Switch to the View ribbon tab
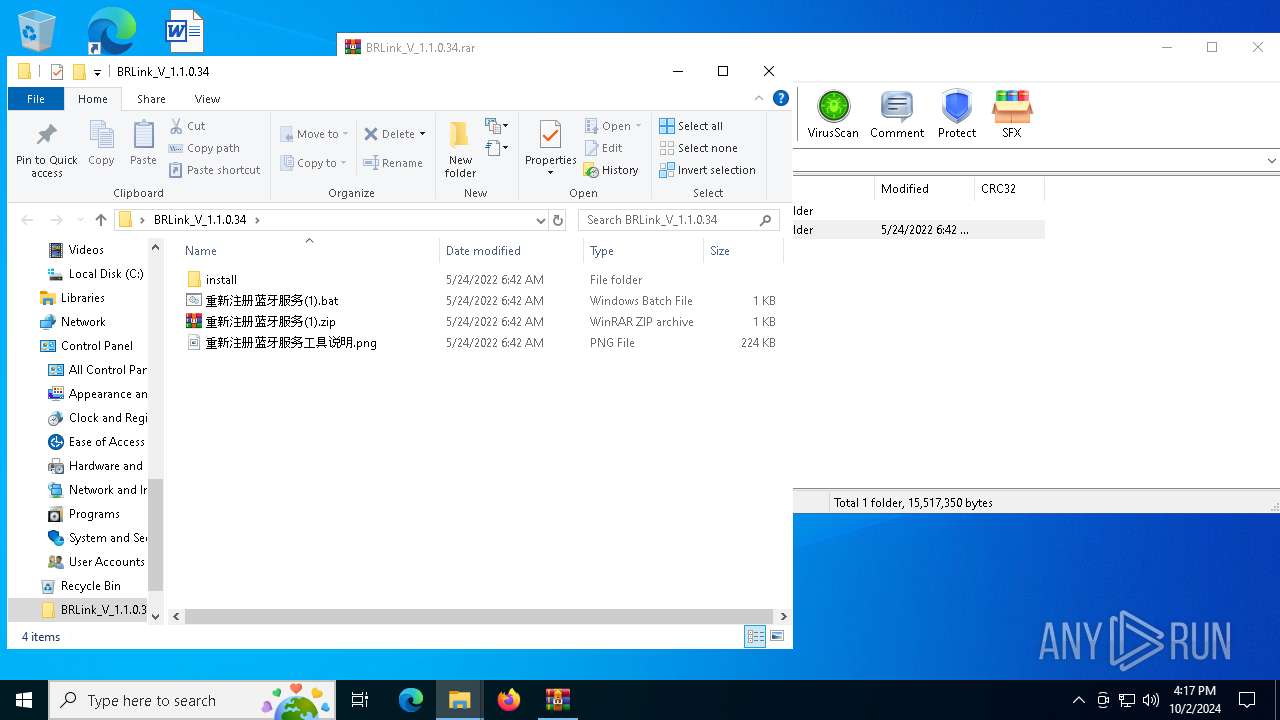This screenshot has width=1280, height=720. coord(207,99)
